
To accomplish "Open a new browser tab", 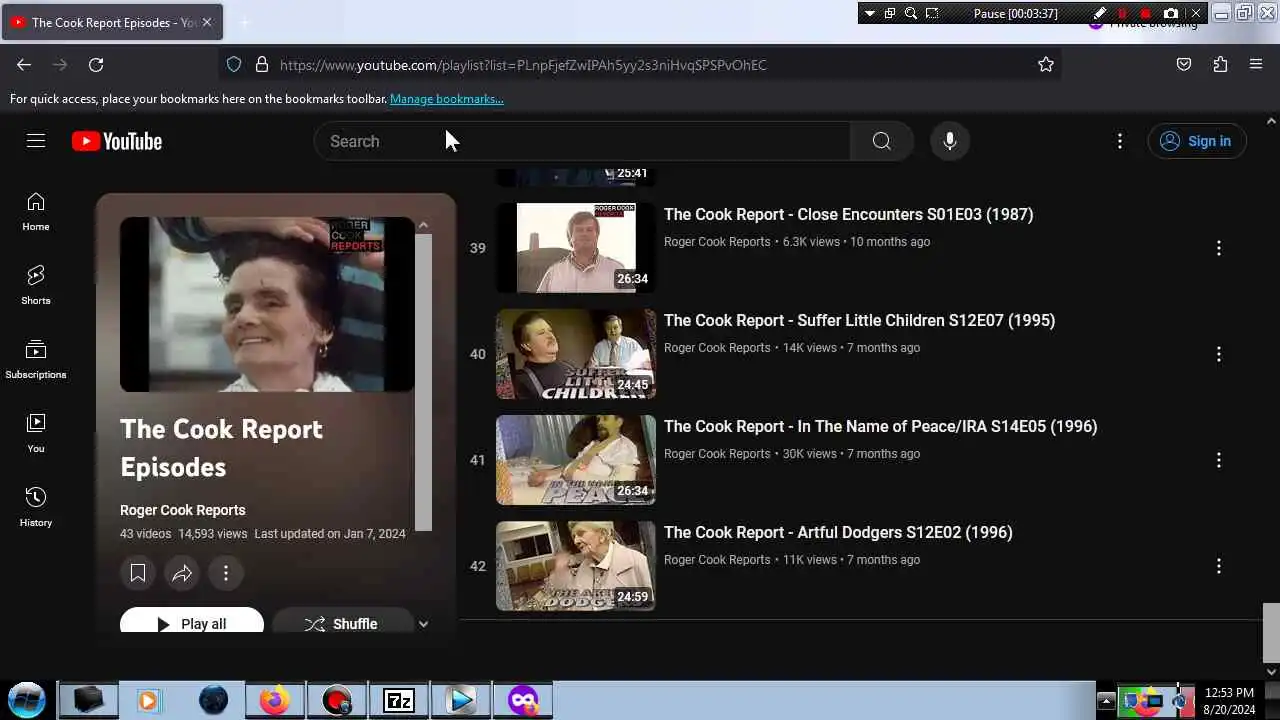I will (244, 22).
